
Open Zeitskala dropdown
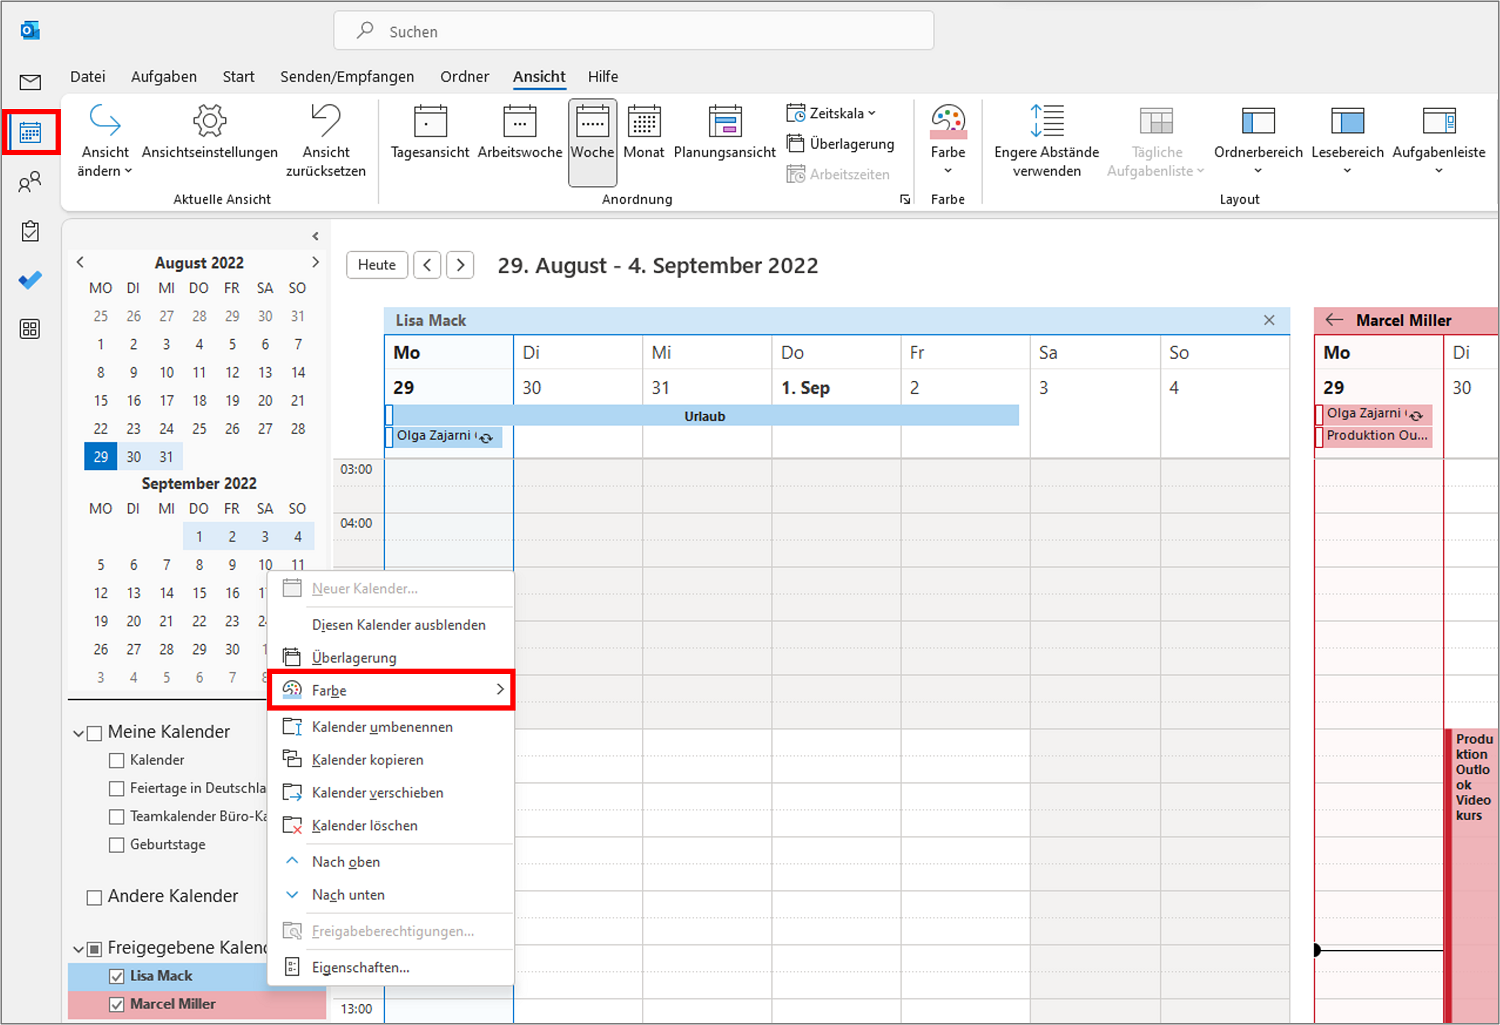click(831, 113)
